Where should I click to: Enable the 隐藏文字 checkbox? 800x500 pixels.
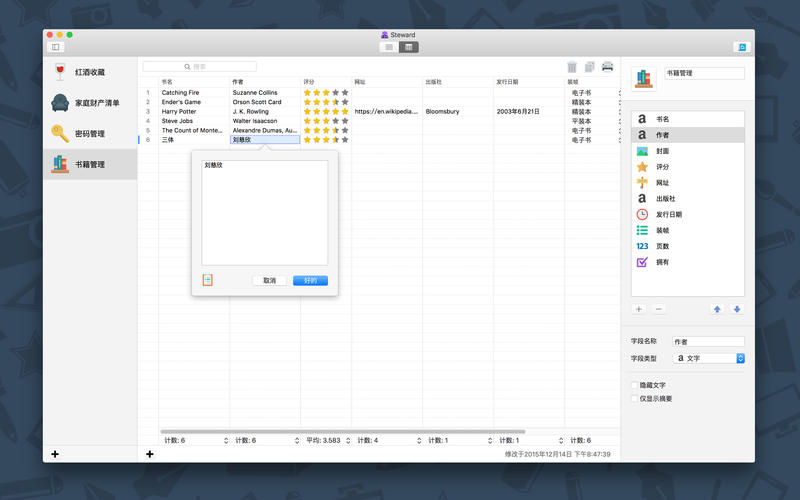point(634,385)
